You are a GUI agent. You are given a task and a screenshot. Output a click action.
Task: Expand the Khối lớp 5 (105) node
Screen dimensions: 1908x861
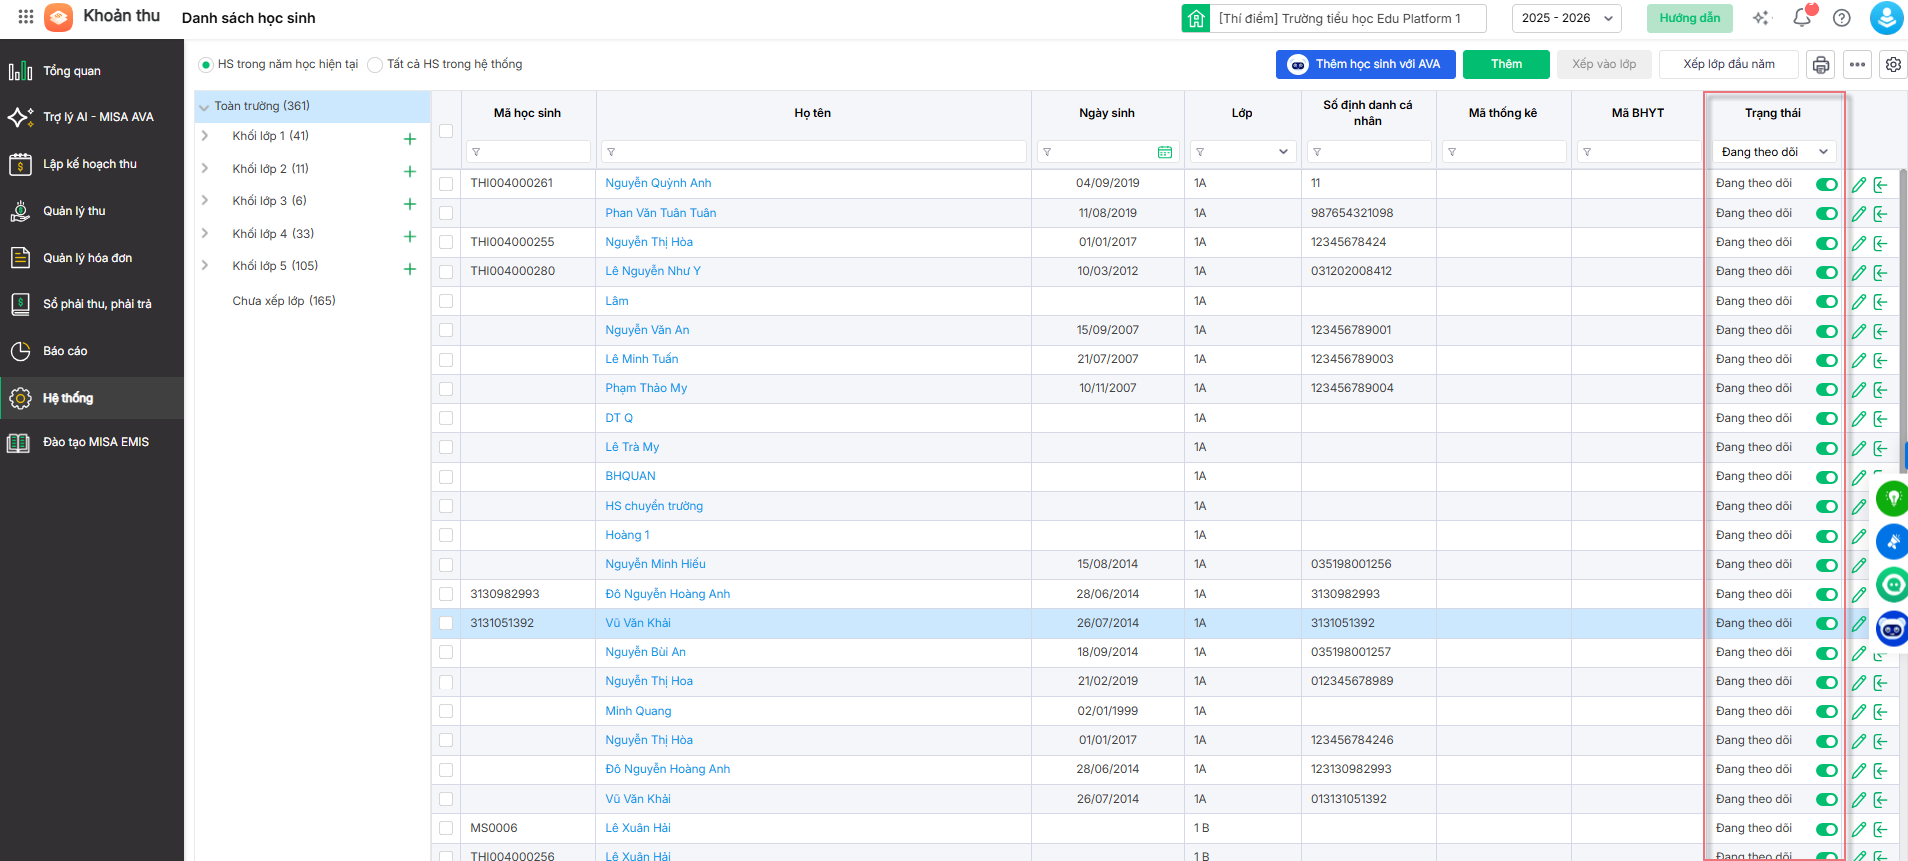pos(205,266)
